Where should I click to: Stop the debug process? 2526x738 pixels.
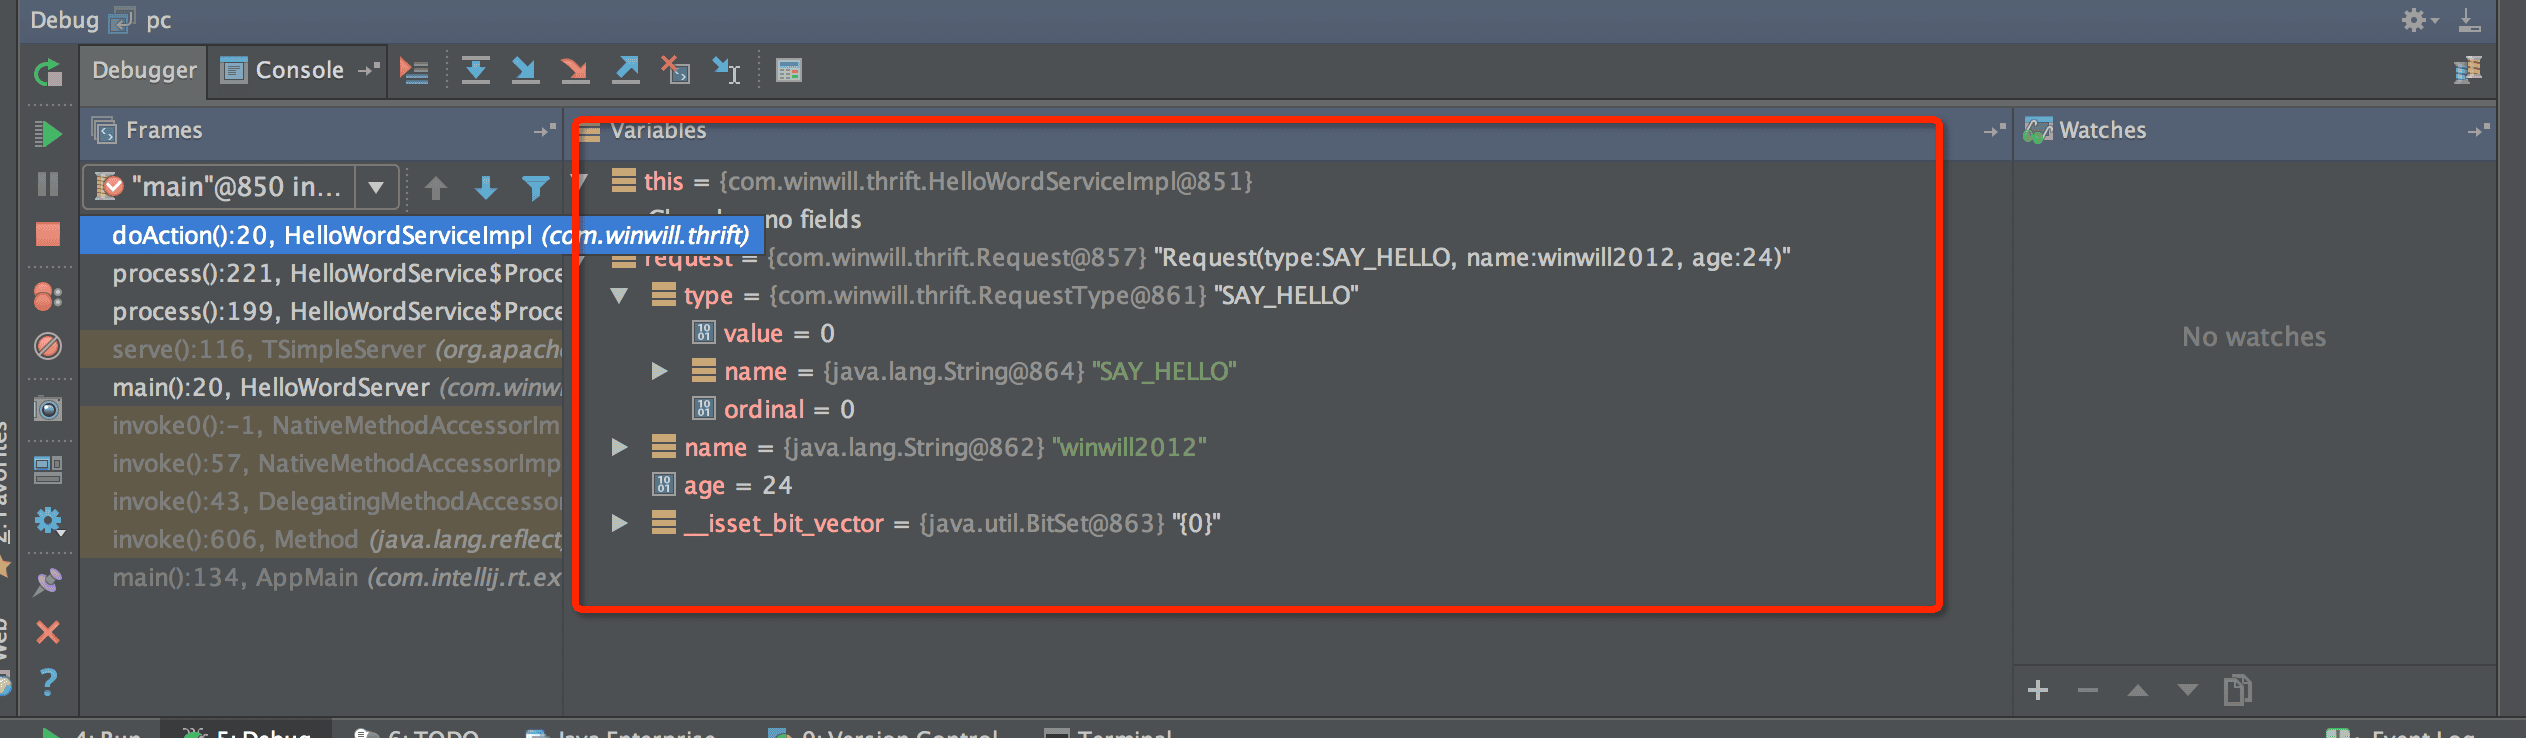(48, 234)
